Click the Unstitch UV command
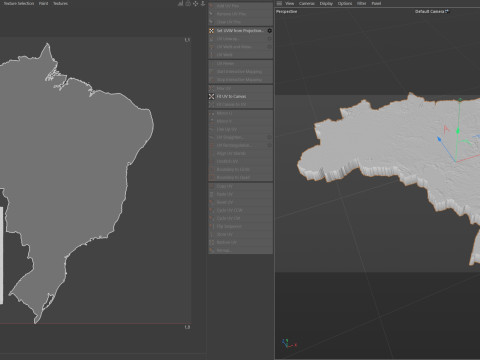Screen dimensions: 480x360 point(240,161)
